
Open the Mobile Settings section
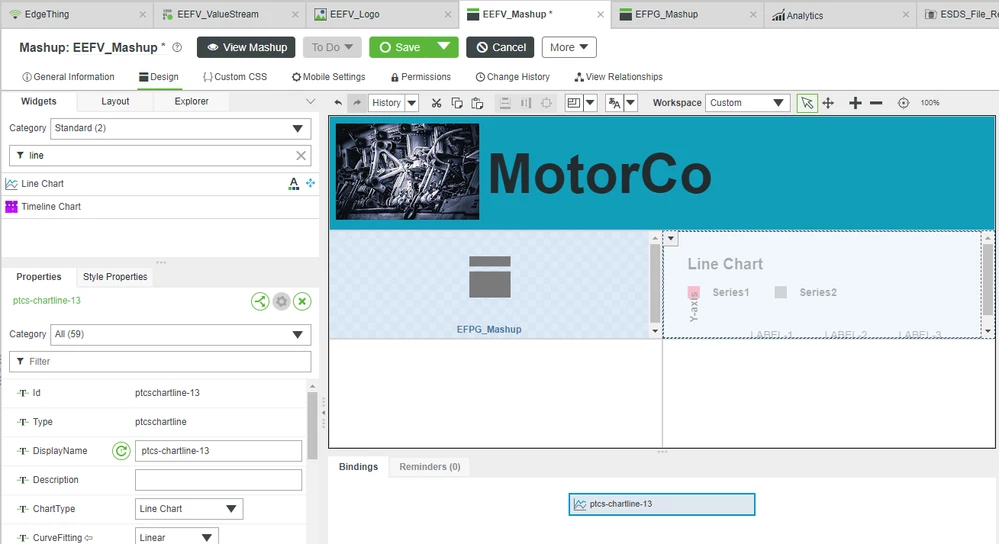tap(329, 76)
